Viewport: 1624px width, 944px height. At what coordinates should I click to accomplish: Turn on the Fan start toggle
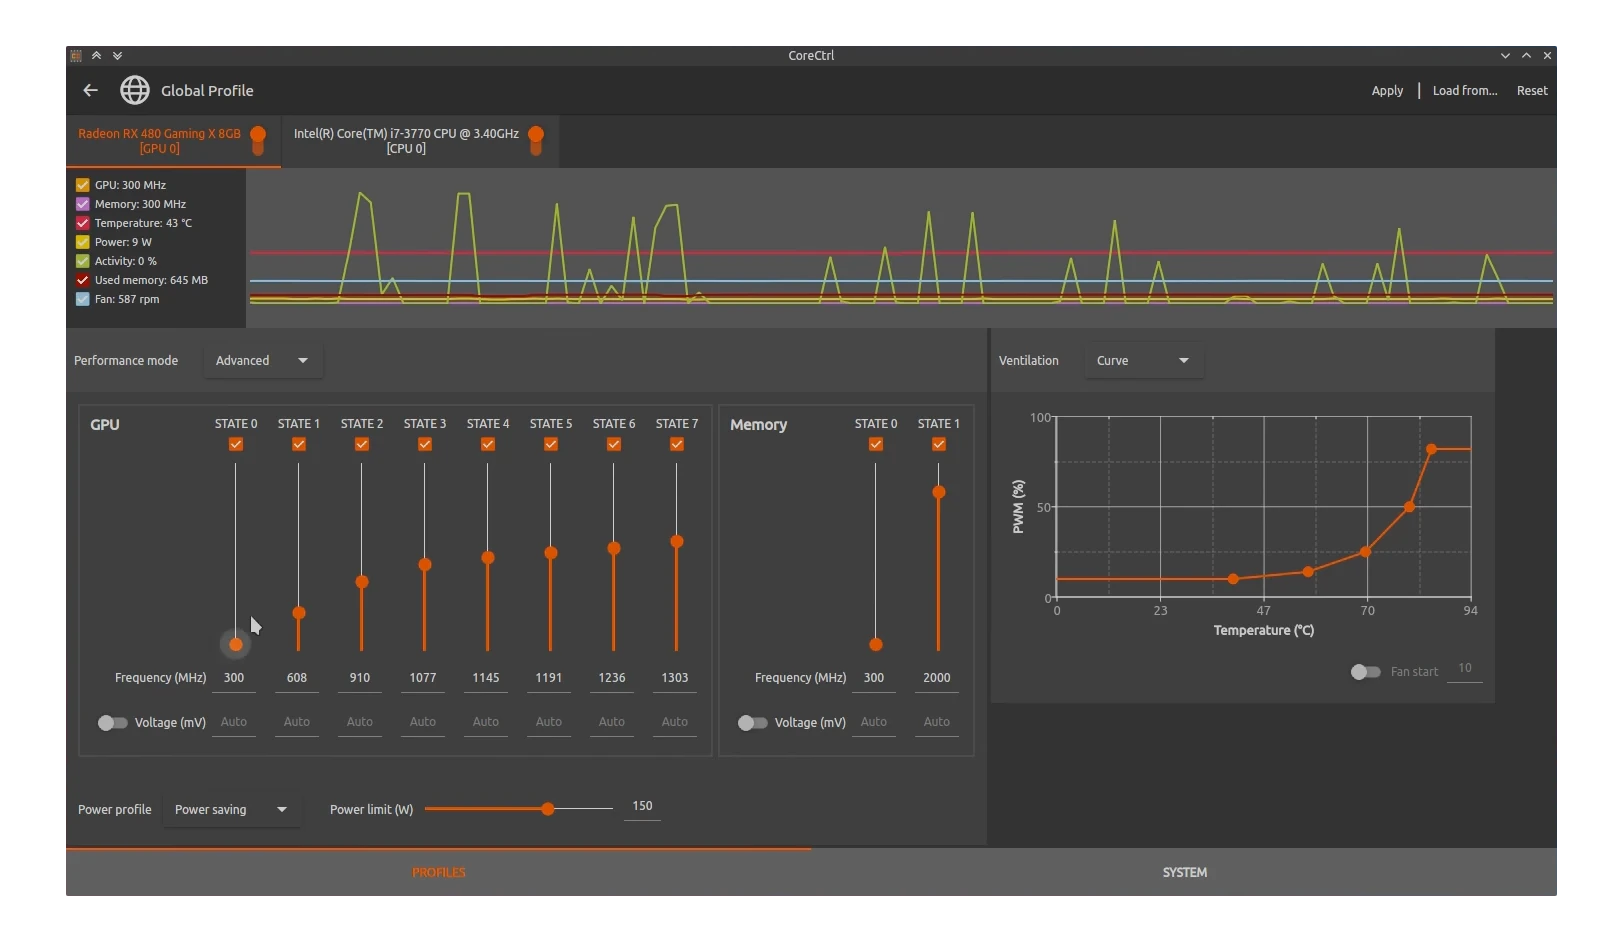(1365, 672)
